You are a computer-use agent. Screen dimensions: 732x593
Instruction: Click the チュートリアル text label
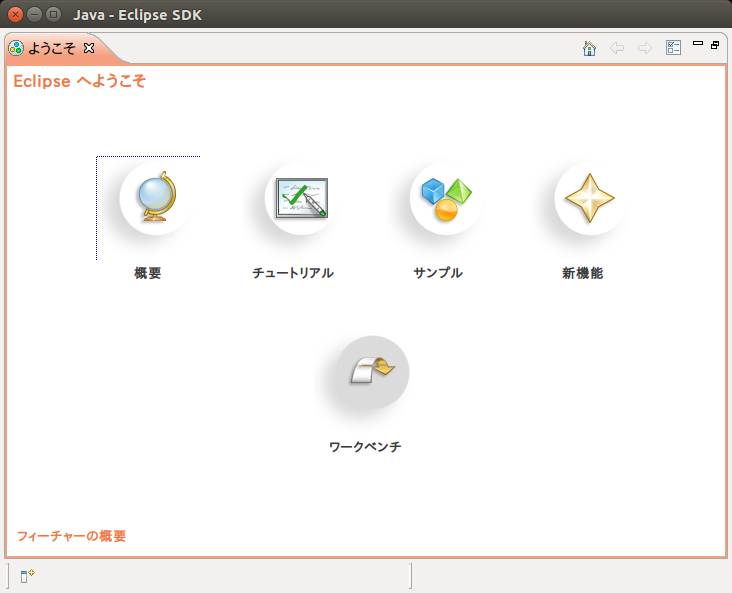293,273
